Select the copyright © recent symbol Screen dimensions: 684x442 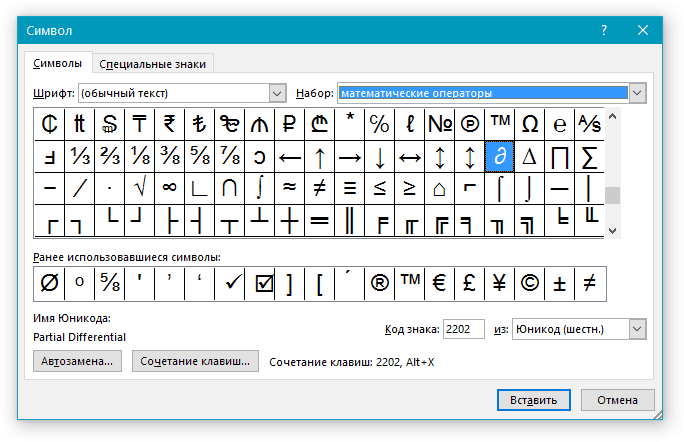pyautogui.click(x=530, y=284)
